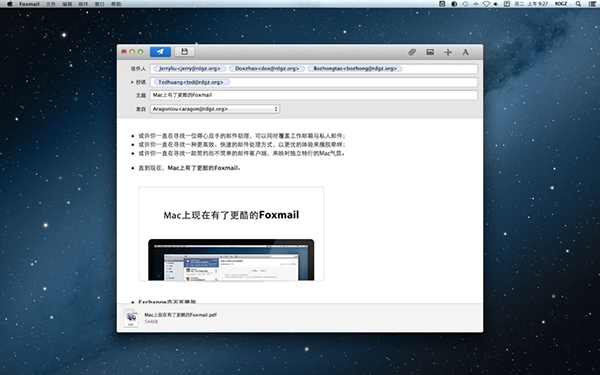Image resolution: width=600 pixels, height=375 pixels.
Task: Open the 窗口 menu
Action: tap(99, 4)
